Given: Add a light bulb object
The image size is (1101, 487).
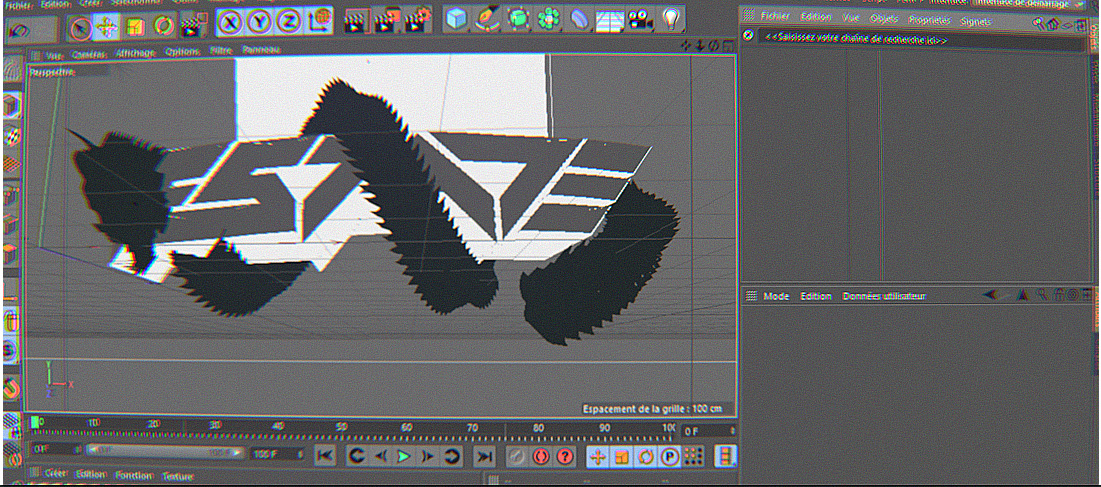Looking at the screenshot, I should tap(672, 18).
